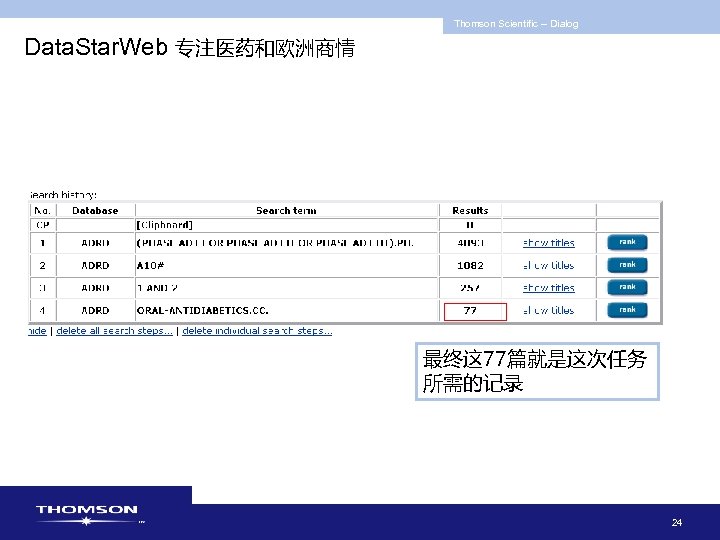Viewport: 720px width, 540px height.
Task: Click the Chinese annotation about 77 records
Action: (537, 371)
